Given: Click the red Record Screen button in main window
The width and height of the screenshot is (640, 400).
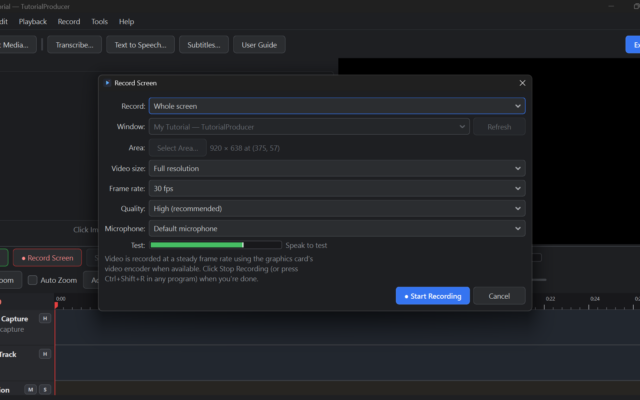Looking at the screenshot, I should 47,258.
